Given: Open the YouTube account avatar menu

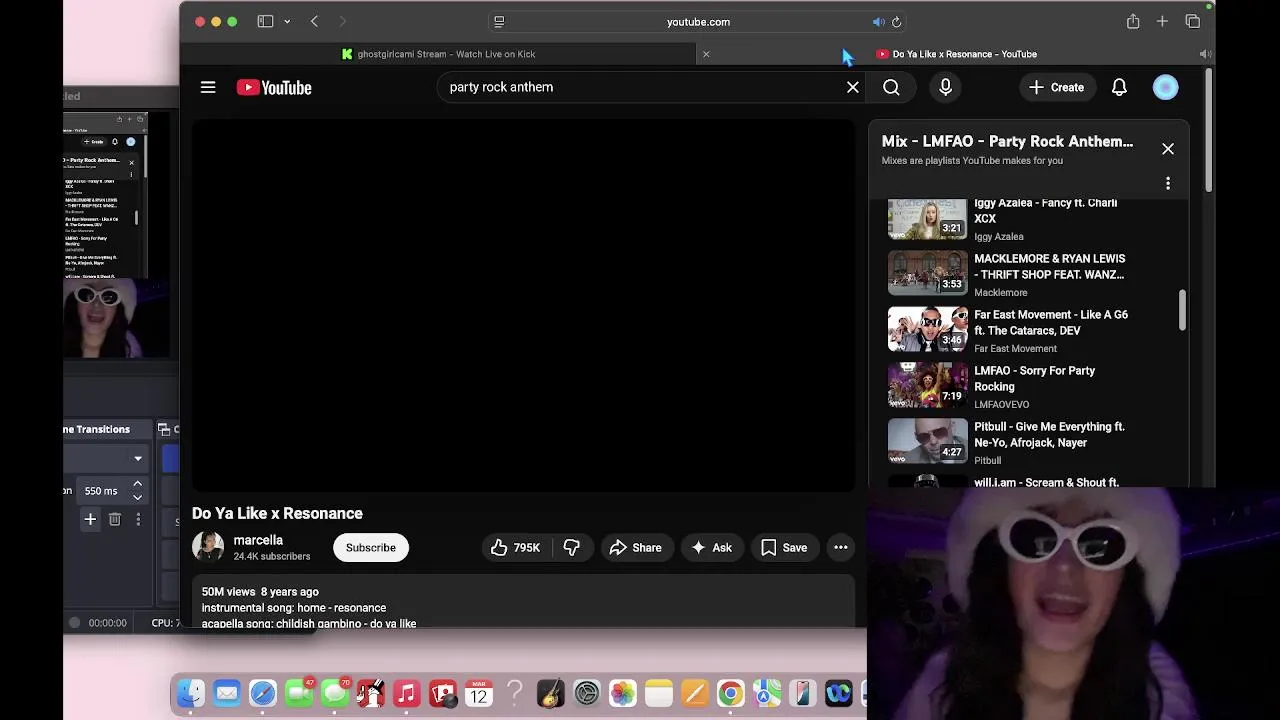Looking at the screenshot, I should point(1165,87).
